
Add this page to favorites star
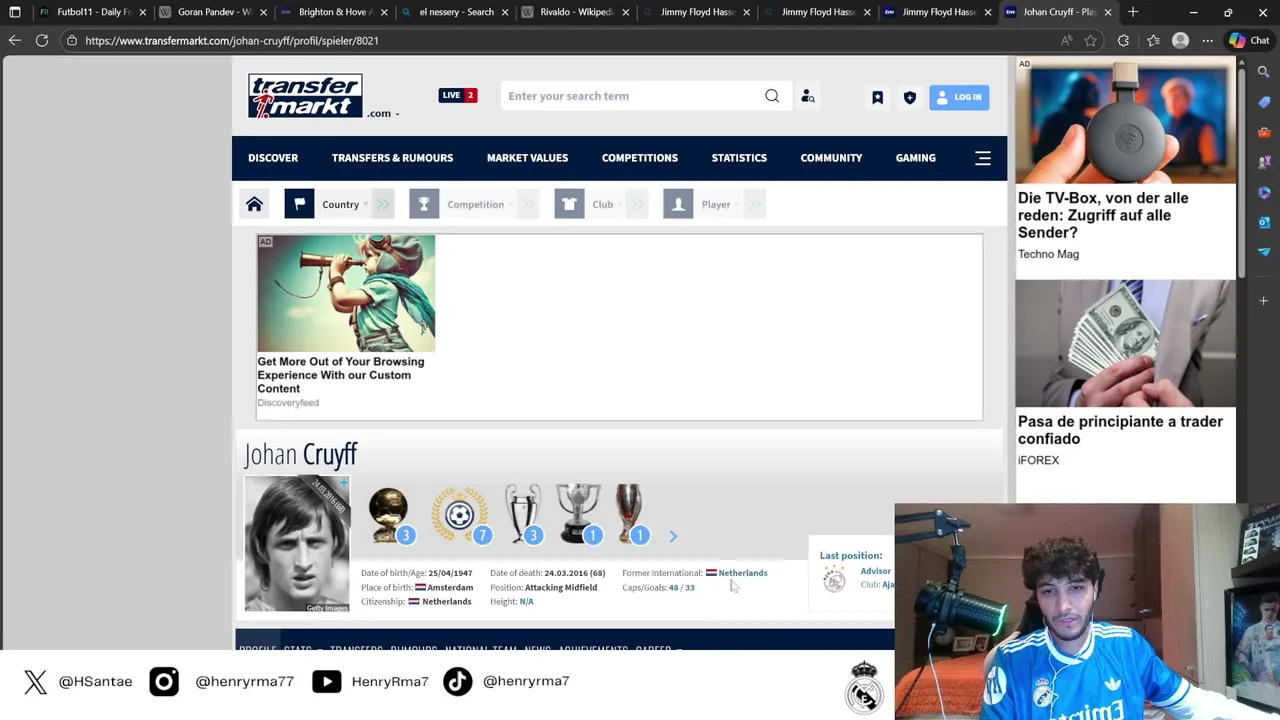pyautogui.click(x=1091, y=41)
